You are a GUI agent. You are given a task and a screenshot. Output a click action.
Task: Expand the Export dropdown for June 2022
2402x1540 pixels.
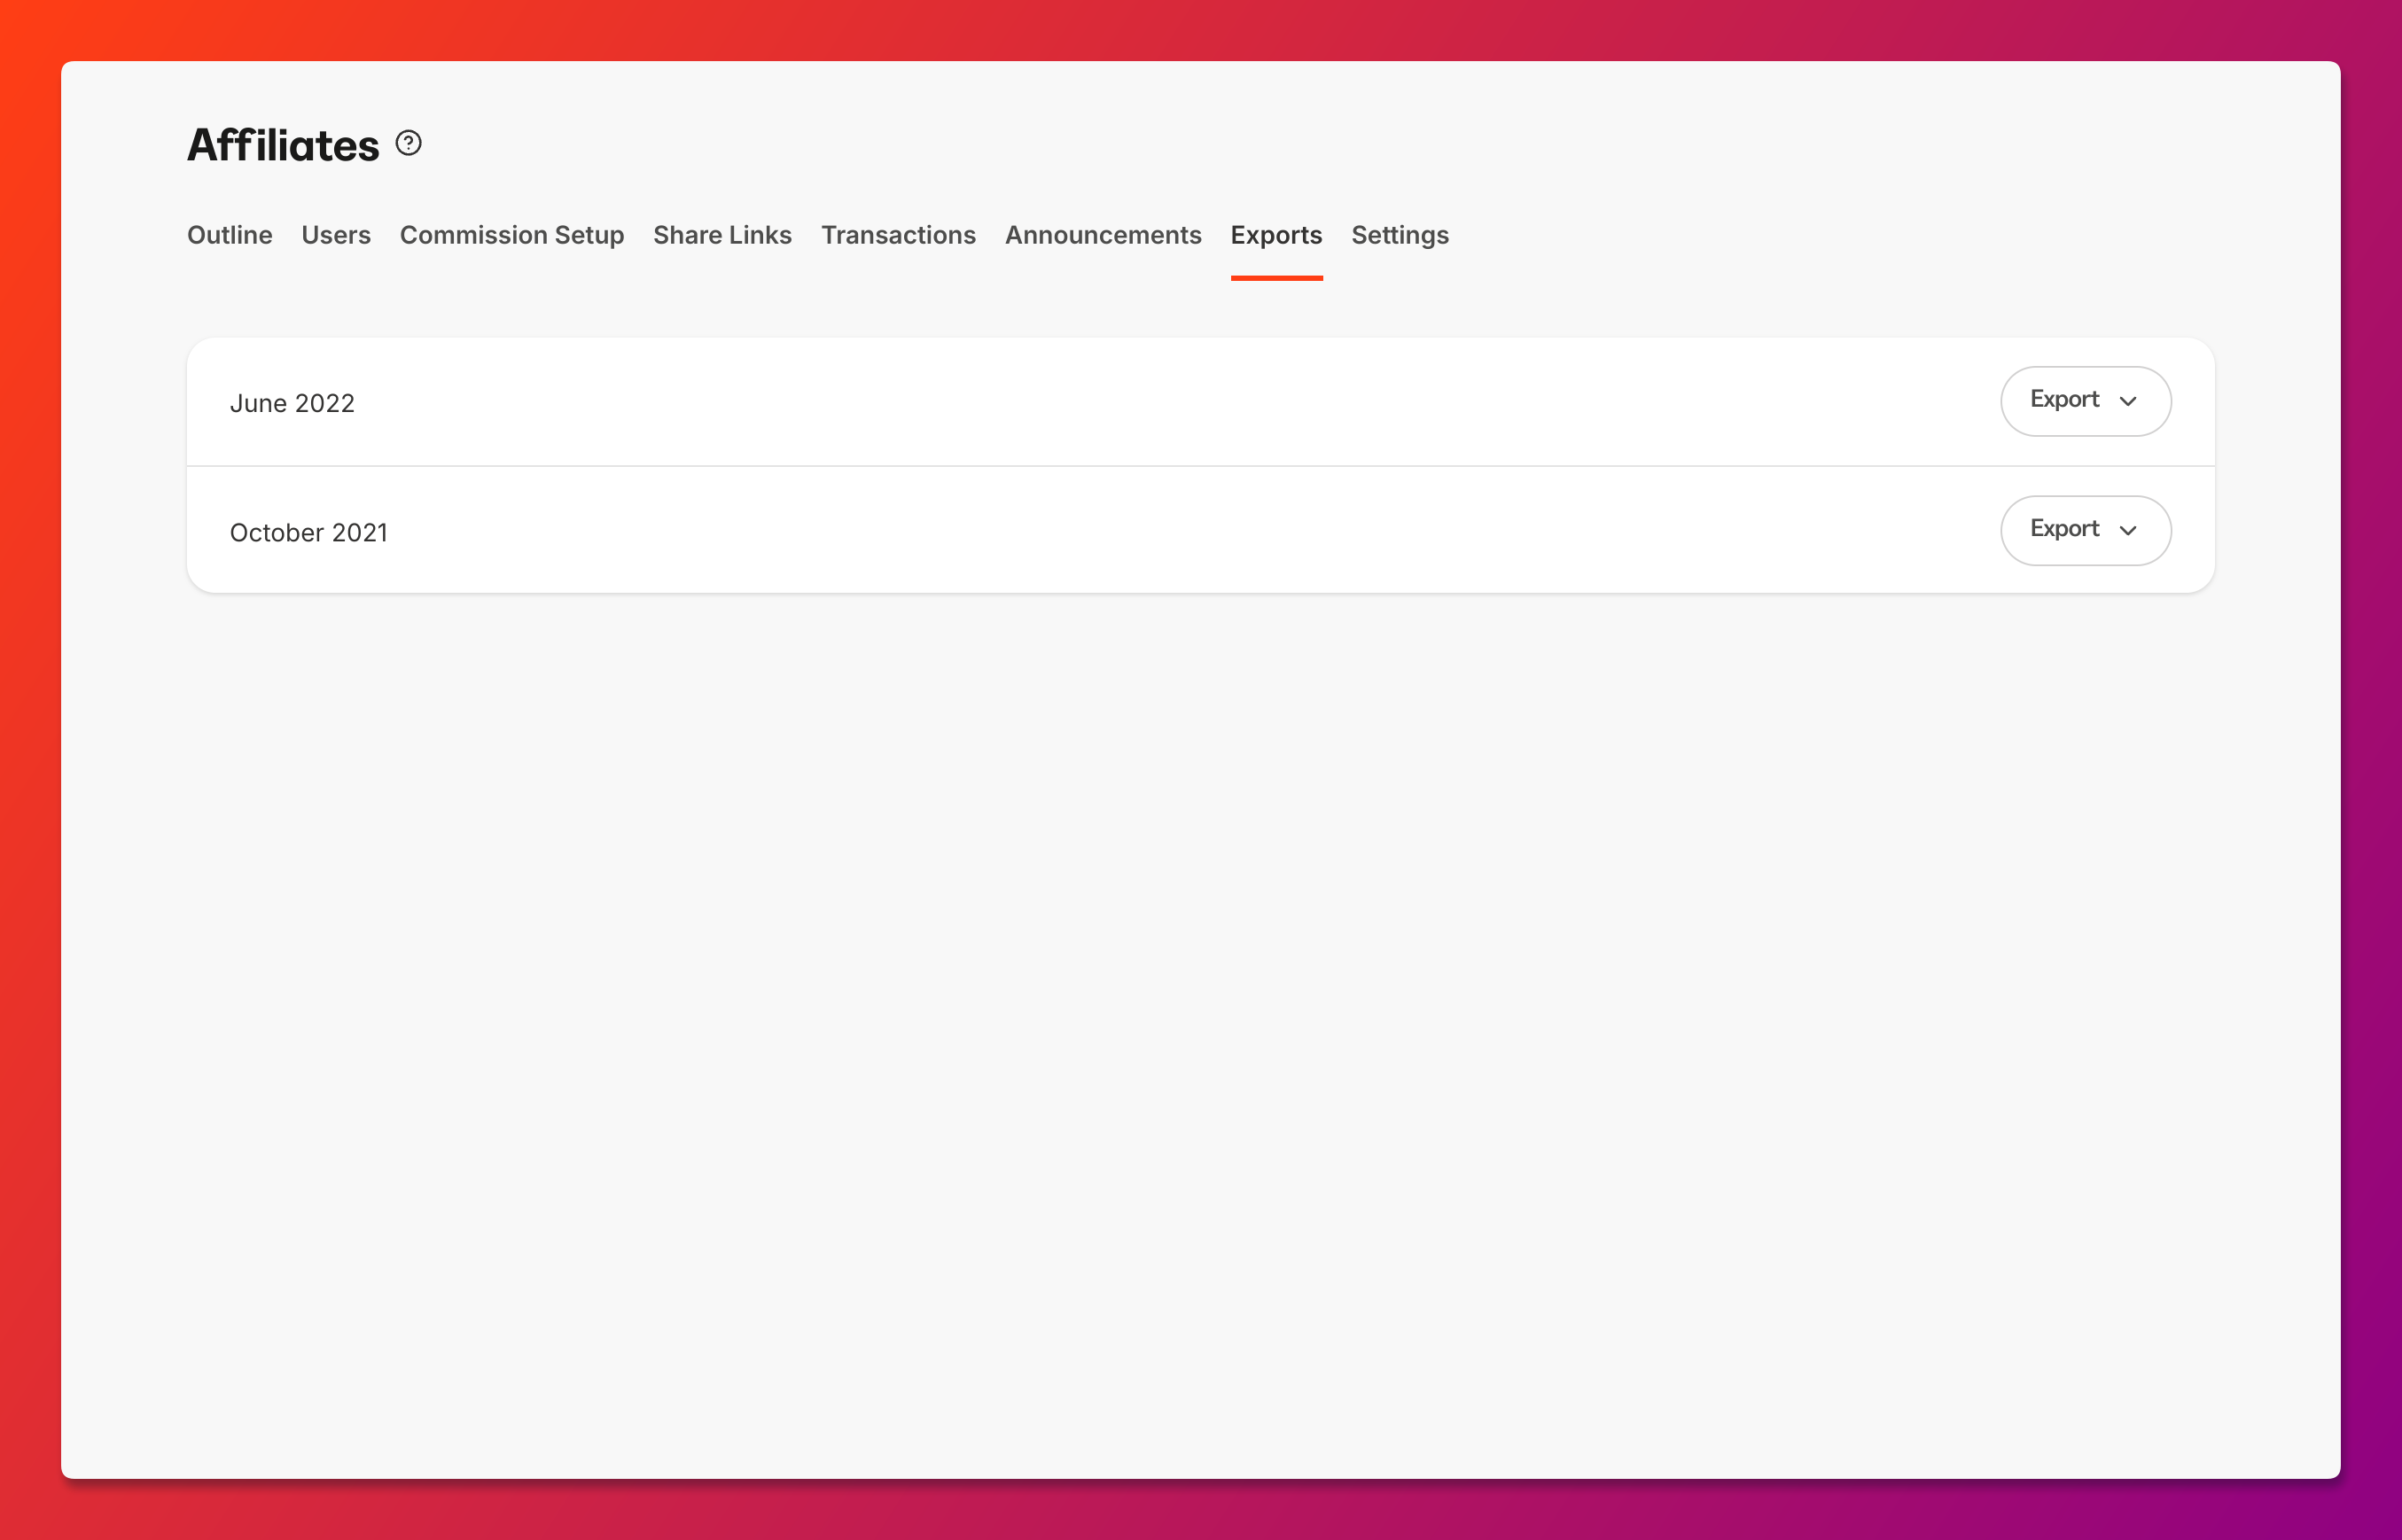[x=2085, y=401]
